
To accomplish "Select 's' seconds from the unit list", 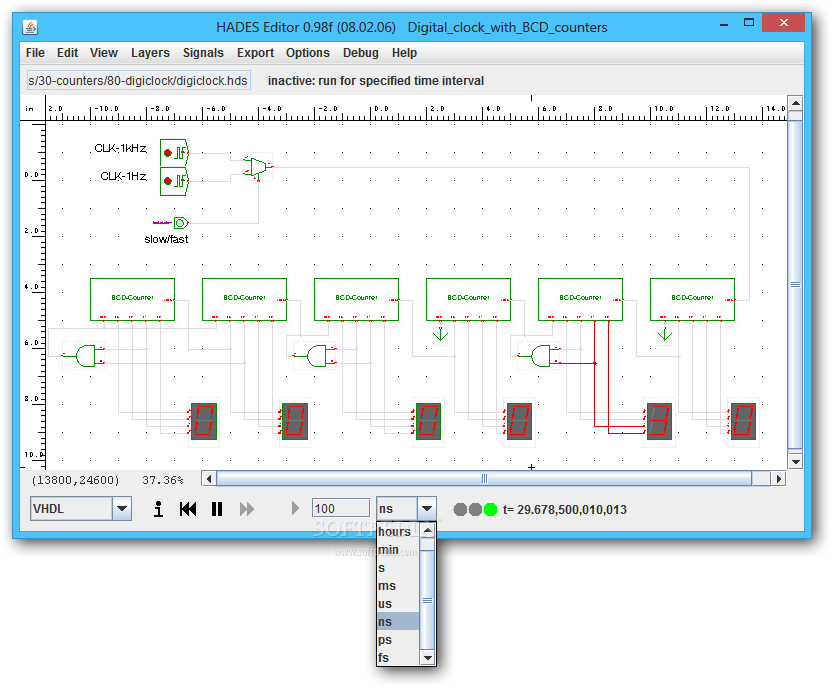I will (x=398, y=568).
